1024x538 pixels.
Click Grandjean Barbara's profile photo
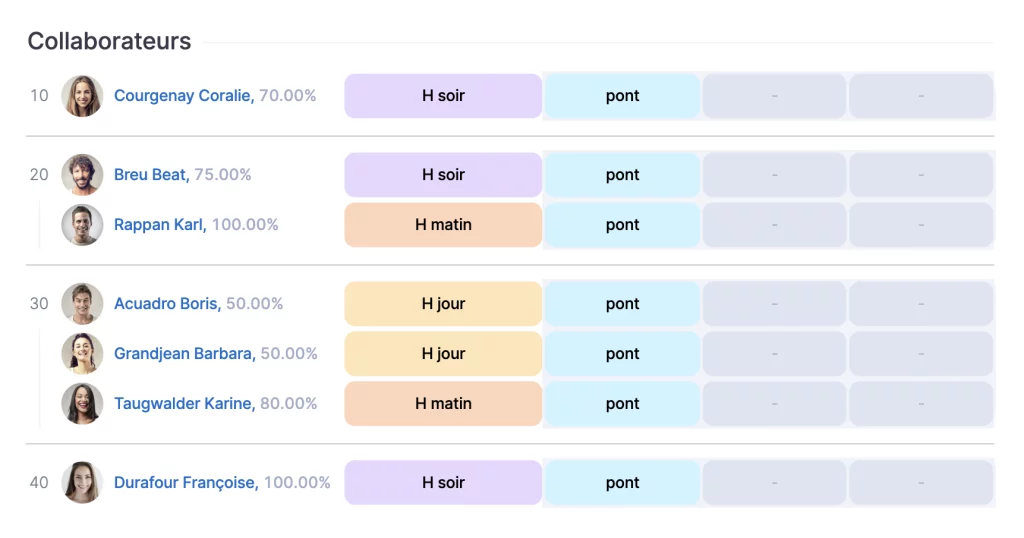coord(82,354)
